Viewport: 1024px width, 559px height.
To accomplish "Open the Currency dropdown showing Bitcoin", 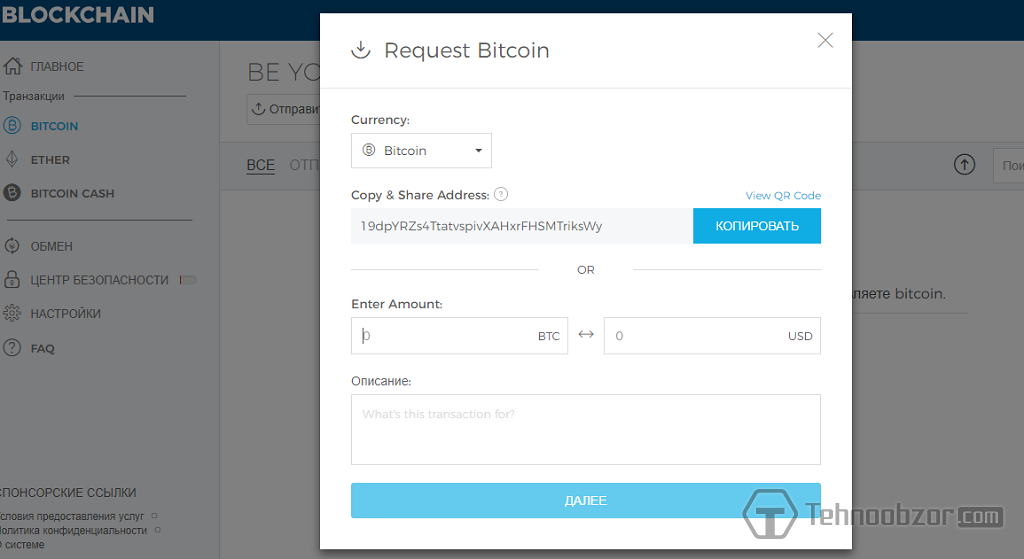I will pyautogui.click(x=421, y=151).
